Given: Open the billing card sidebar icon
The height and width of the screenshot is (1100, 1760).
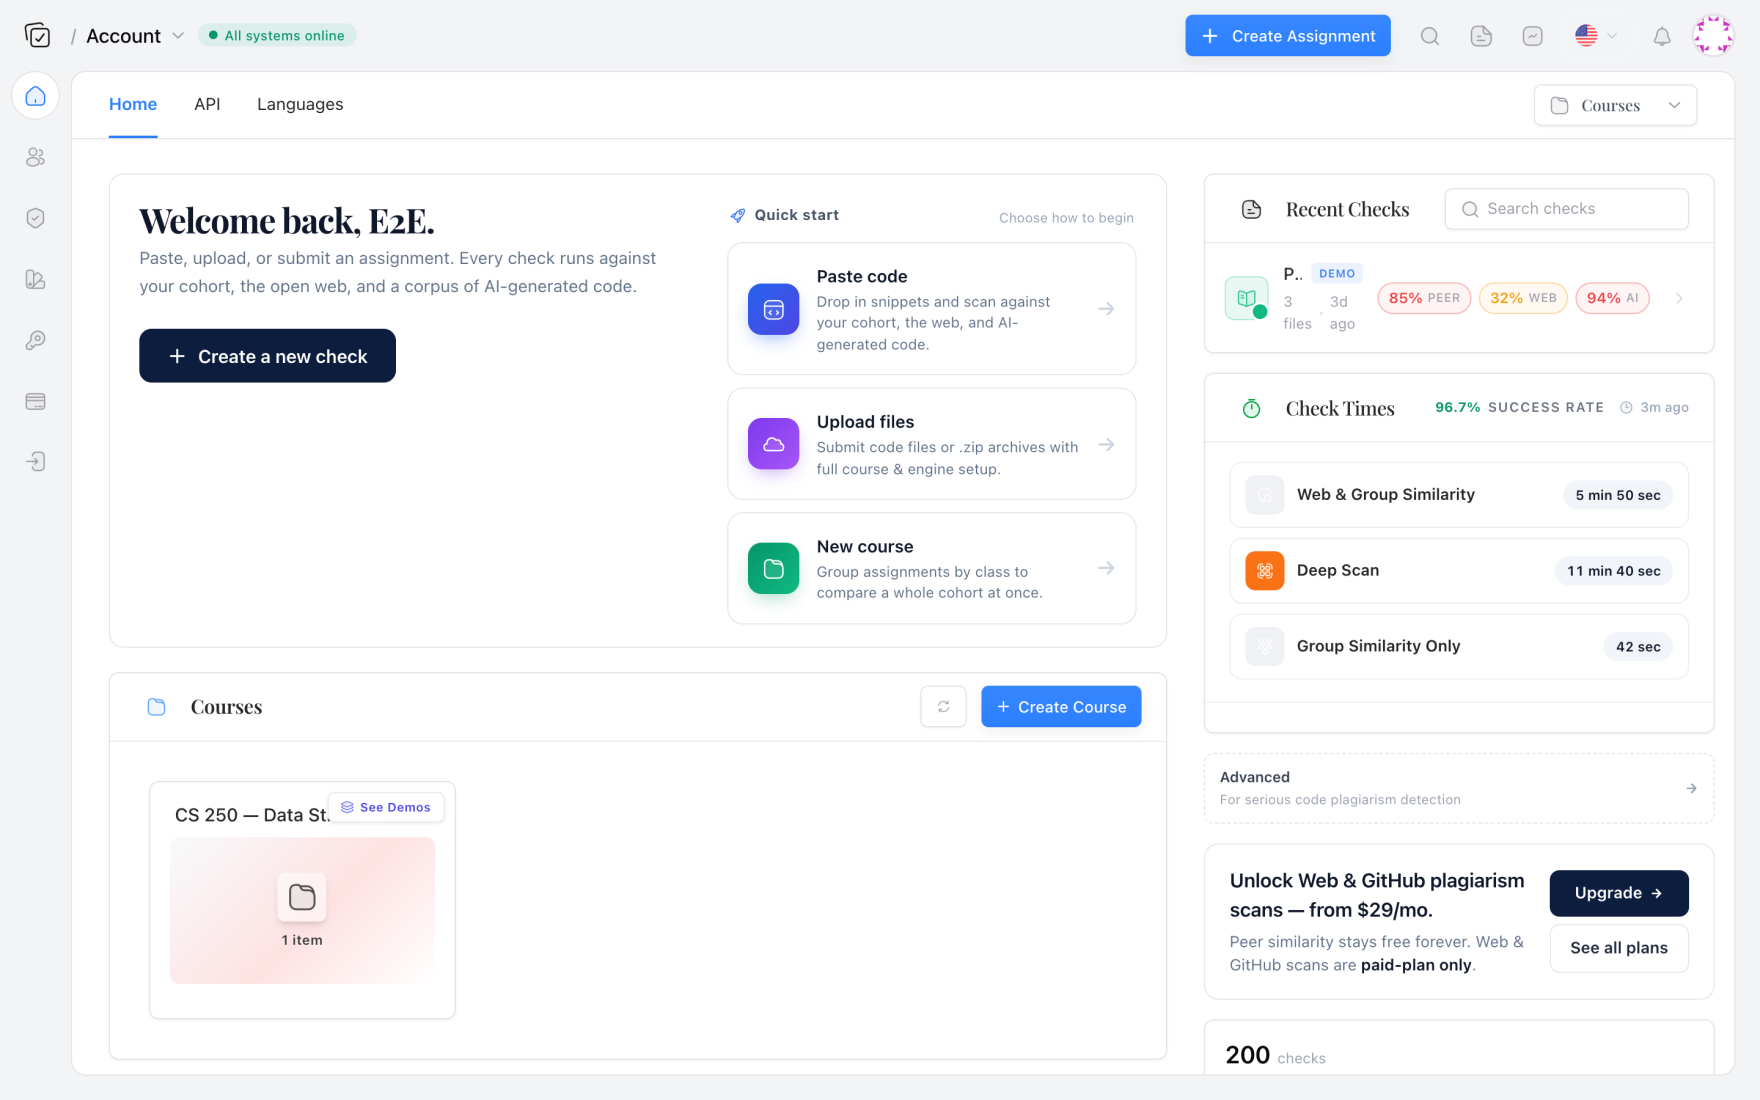Looking at the screenshot, I should pos(36,401).
